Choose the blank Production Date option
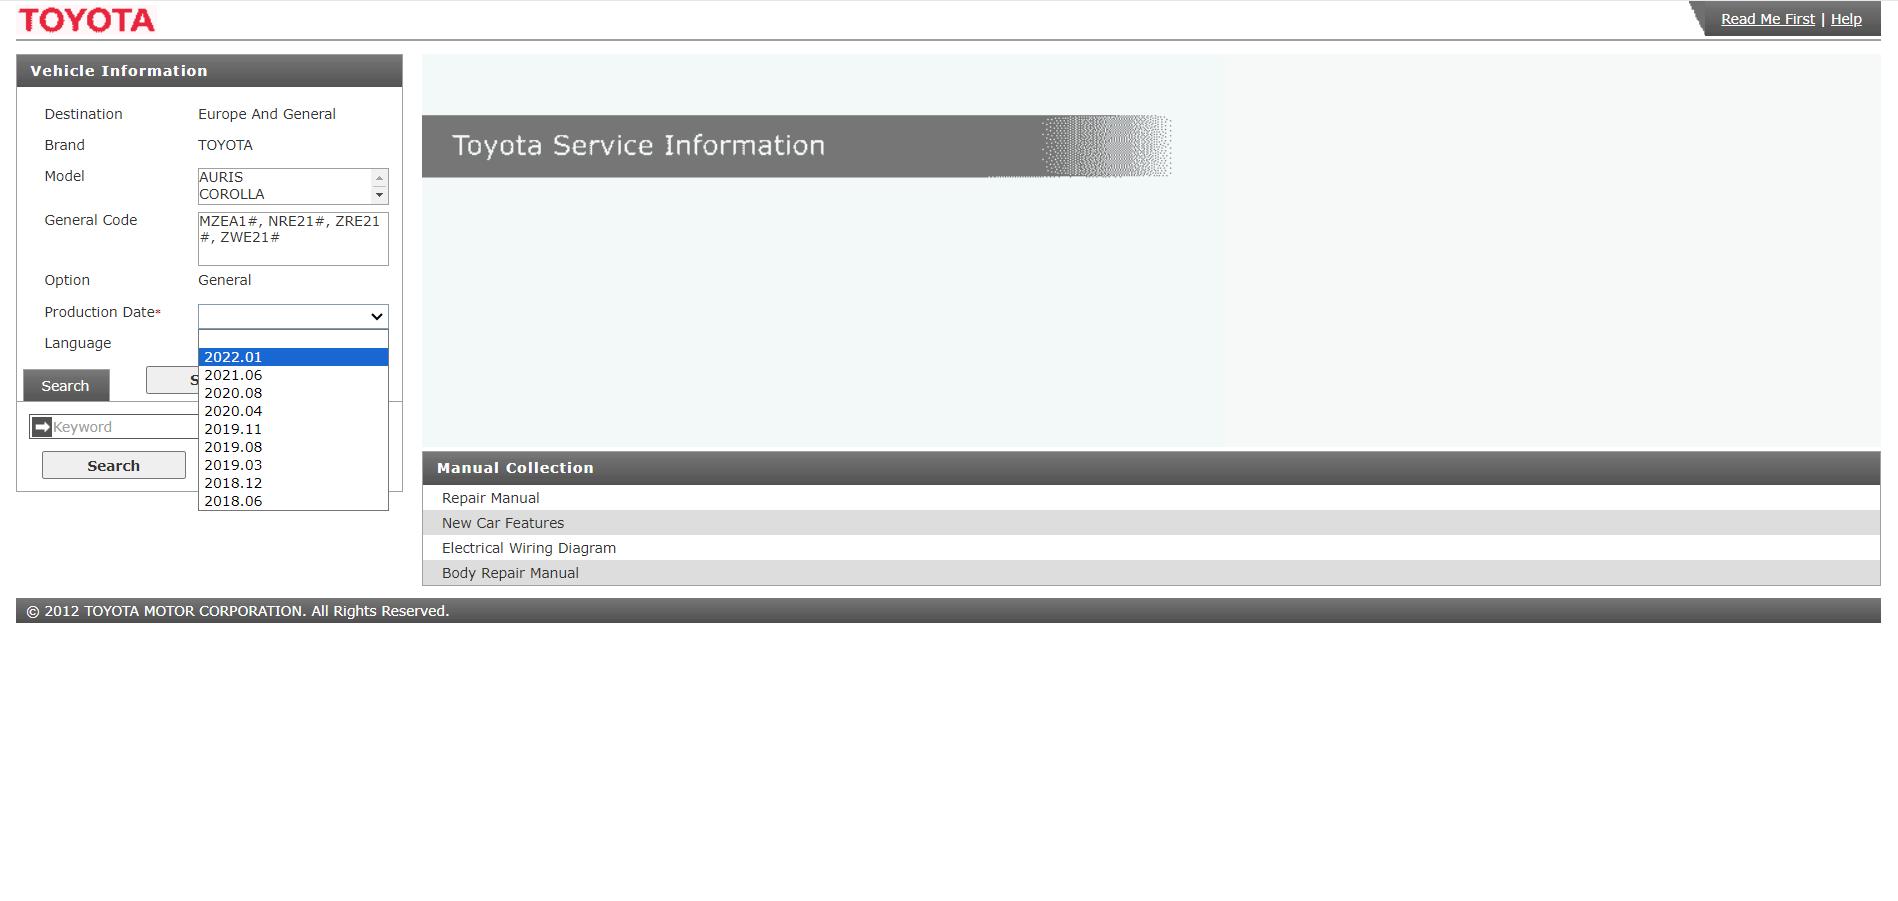The image size is (1898, 901). tap(293, 339)
